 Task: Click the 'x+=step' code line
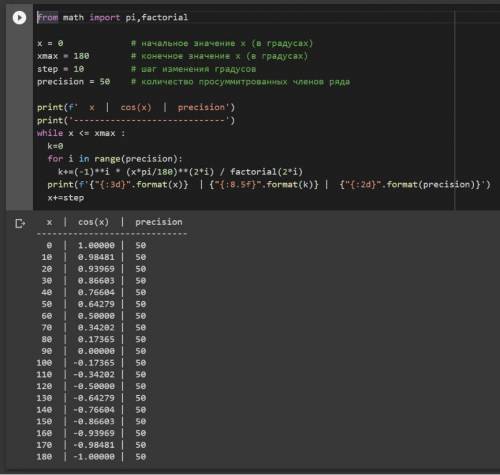point(65,198)
